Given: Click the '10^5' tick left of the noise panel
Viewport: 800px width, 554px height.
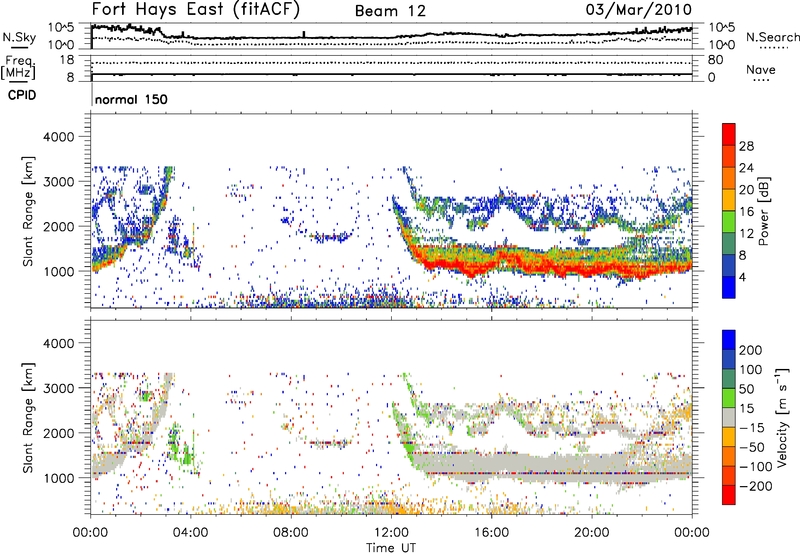Looking at the screenshot, I should (x=61, y=28).
